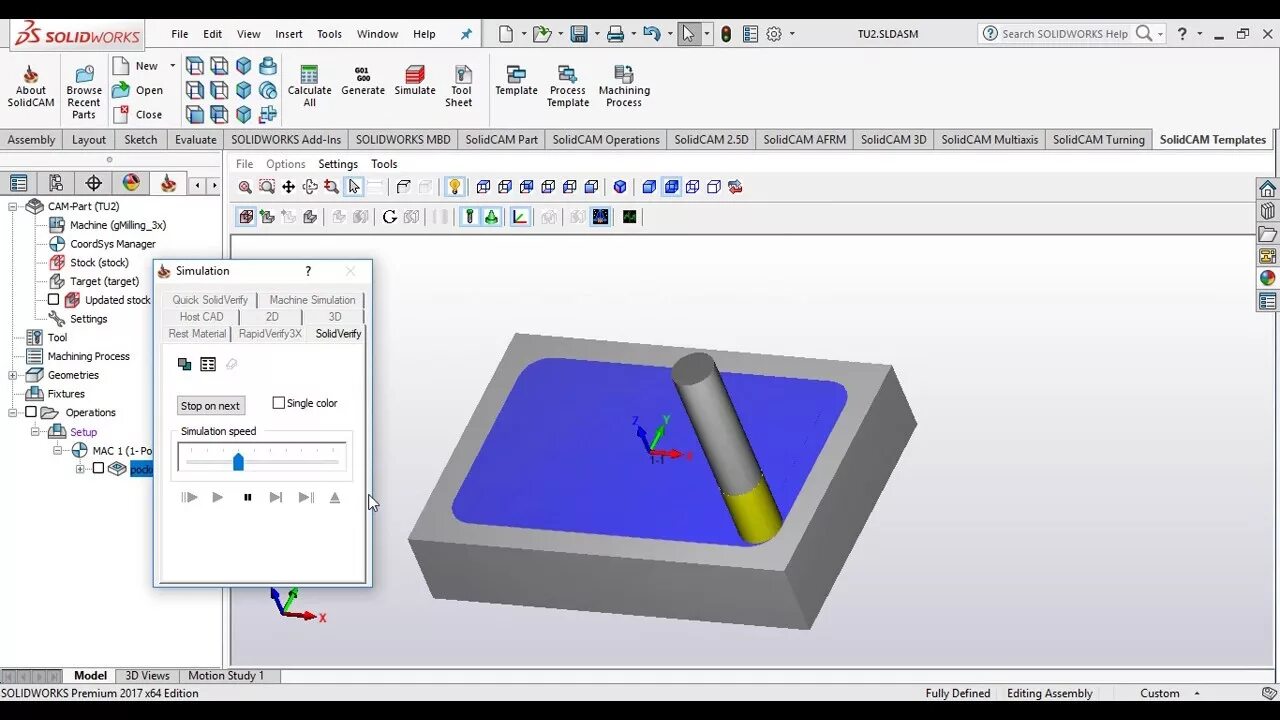1280x720 pixels.
Task: Click Stop on next button
Action: click(210, 406)
